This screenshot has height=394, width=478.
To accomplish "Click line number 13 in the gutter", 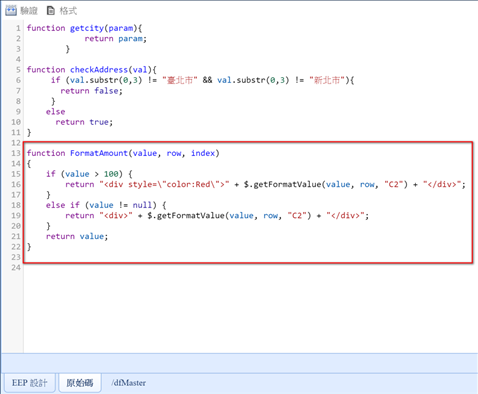I will 16,153.
